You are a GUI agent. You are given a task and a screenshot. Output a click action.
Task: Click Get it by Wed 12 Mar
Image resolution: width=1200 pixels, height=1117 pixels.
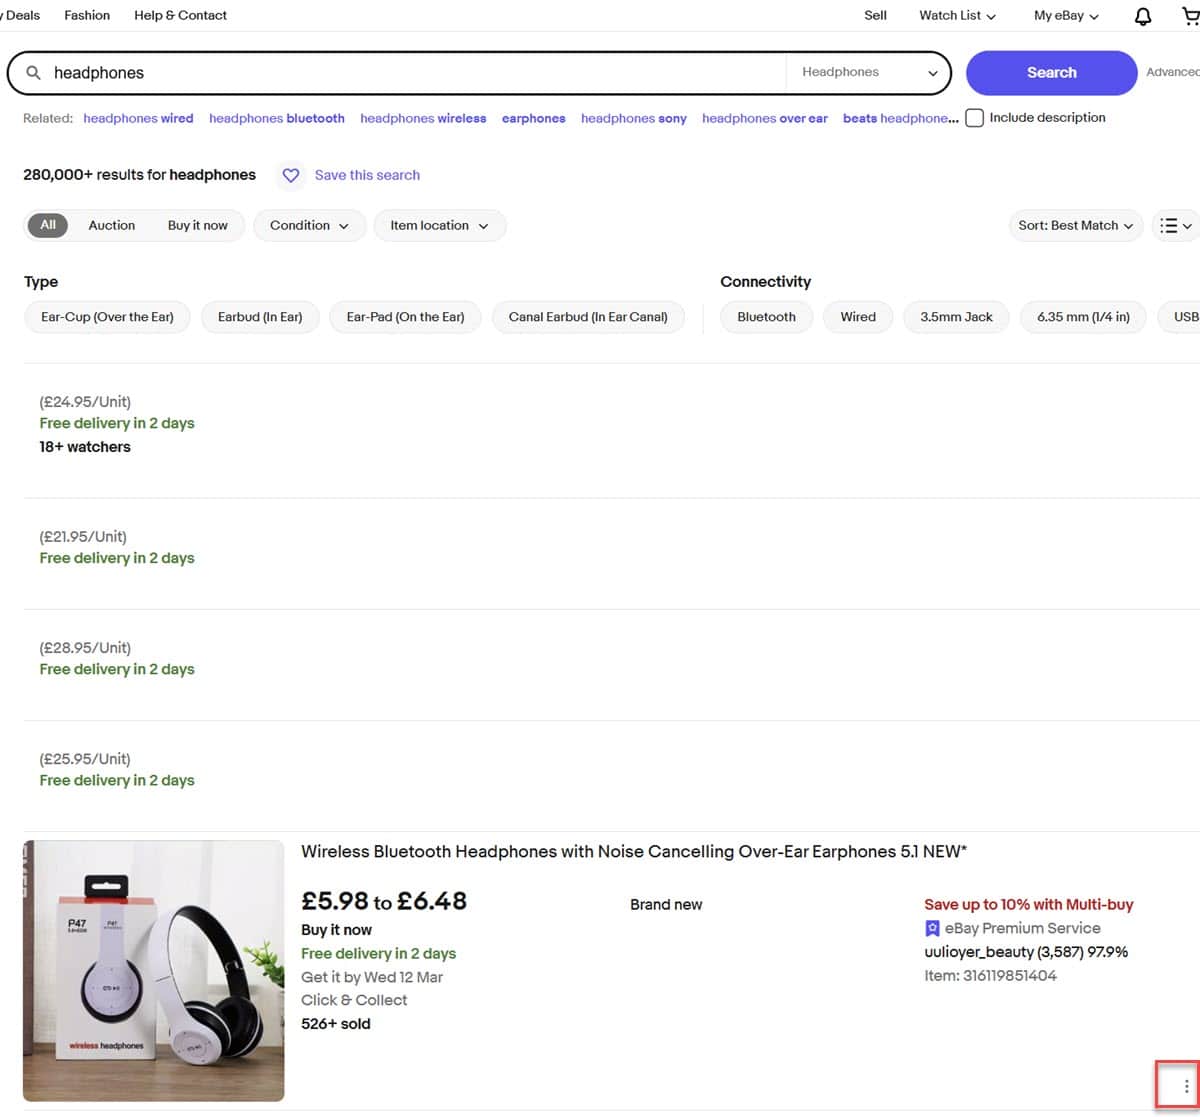point(372,977)
